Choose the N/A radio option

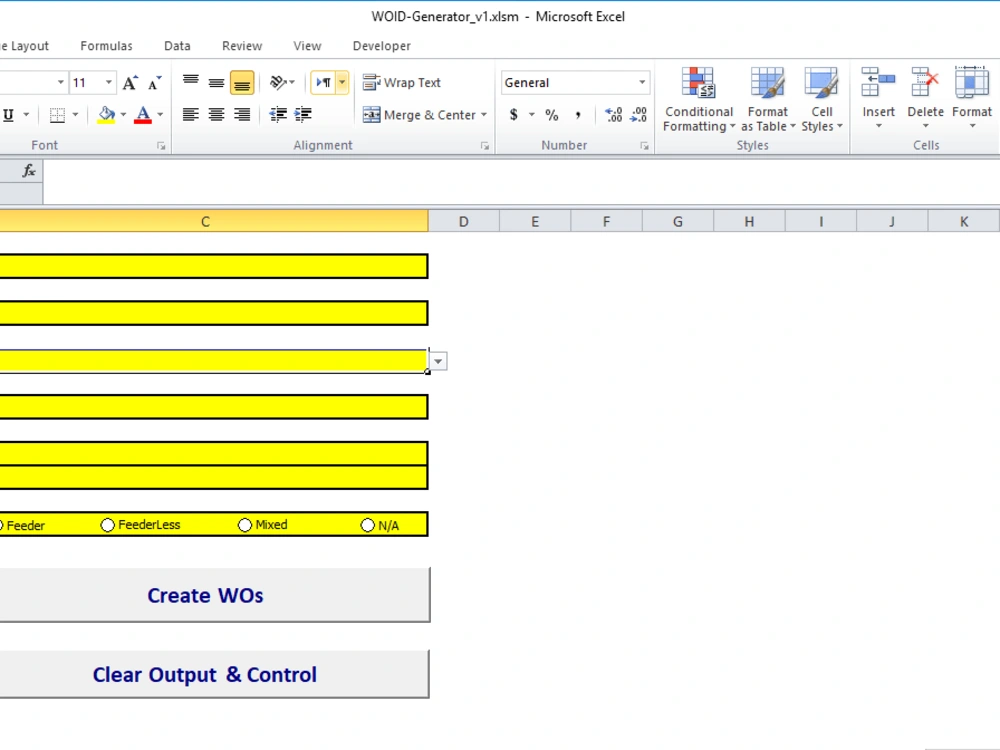(367, 524)
